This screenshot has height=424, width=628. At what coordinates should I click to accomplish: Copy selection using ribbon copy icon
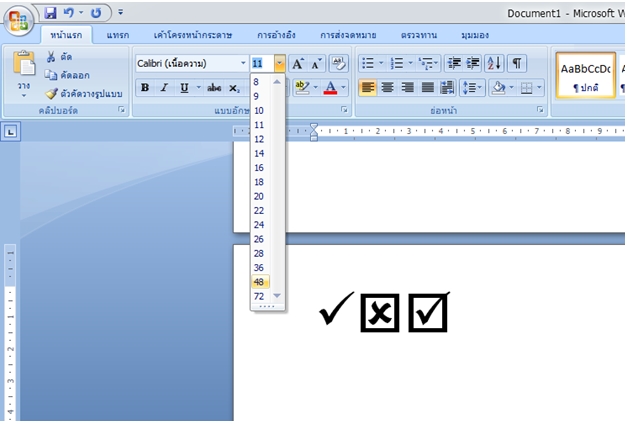point(51,75)
